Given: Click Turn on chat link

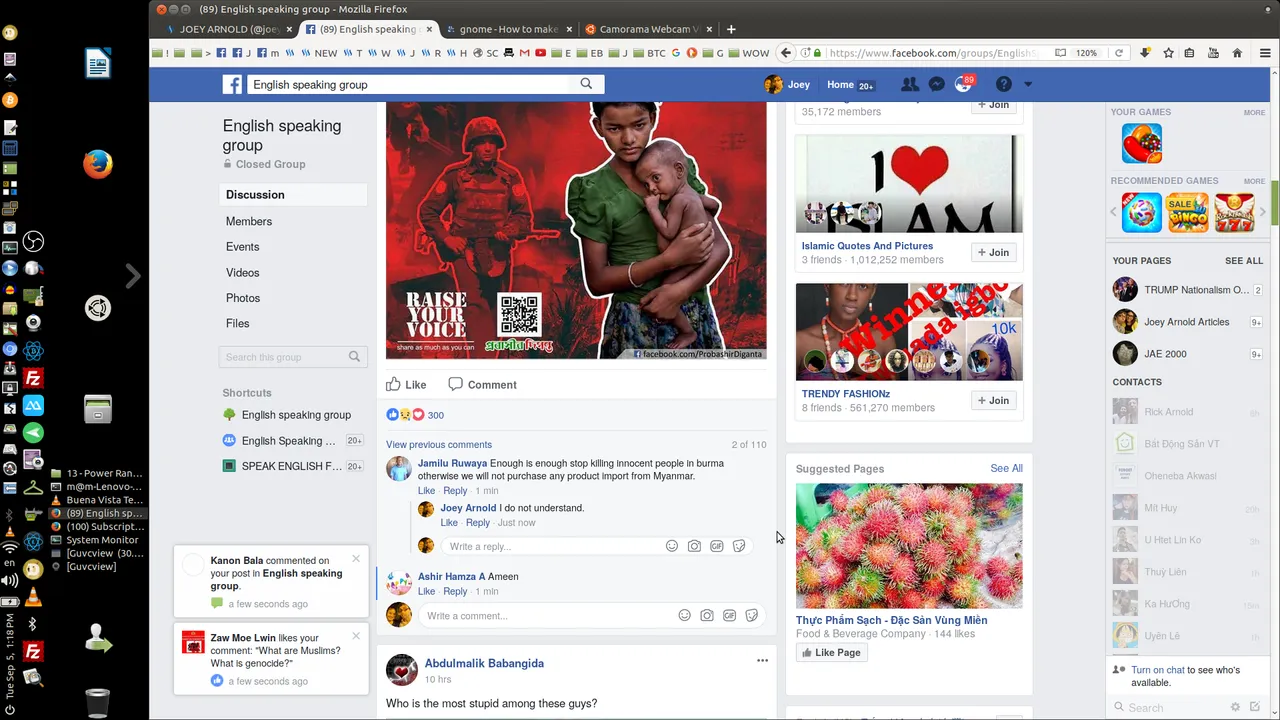Looking at the screenshot, I should click(1158, 670).
